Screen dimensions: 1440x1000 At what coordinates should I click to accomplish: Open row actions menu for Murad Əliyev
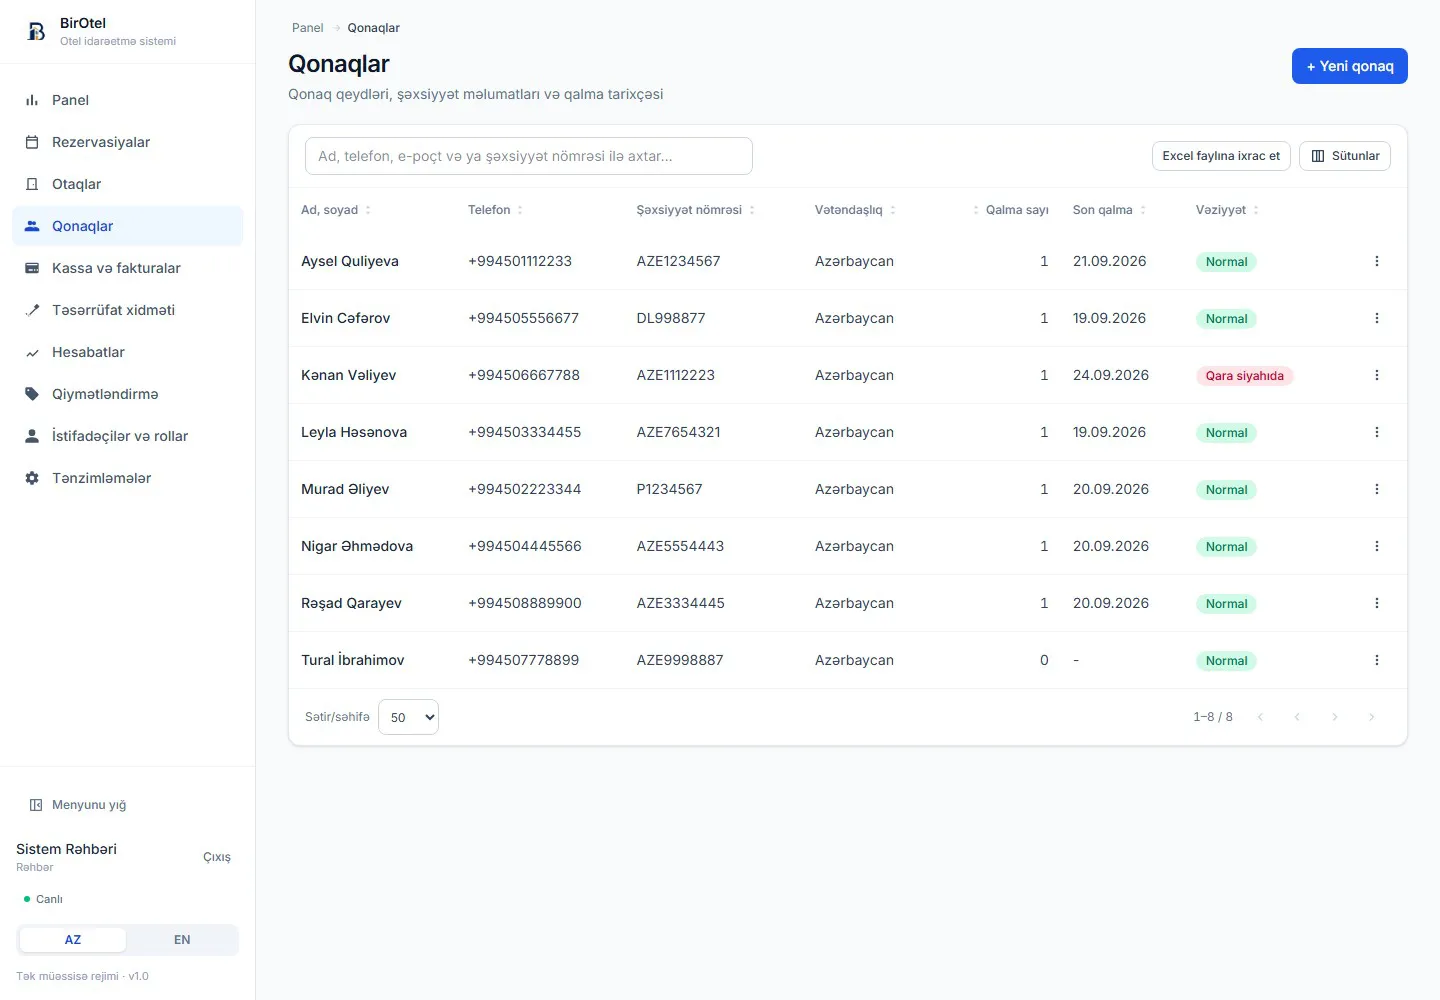click(1377, 489)
